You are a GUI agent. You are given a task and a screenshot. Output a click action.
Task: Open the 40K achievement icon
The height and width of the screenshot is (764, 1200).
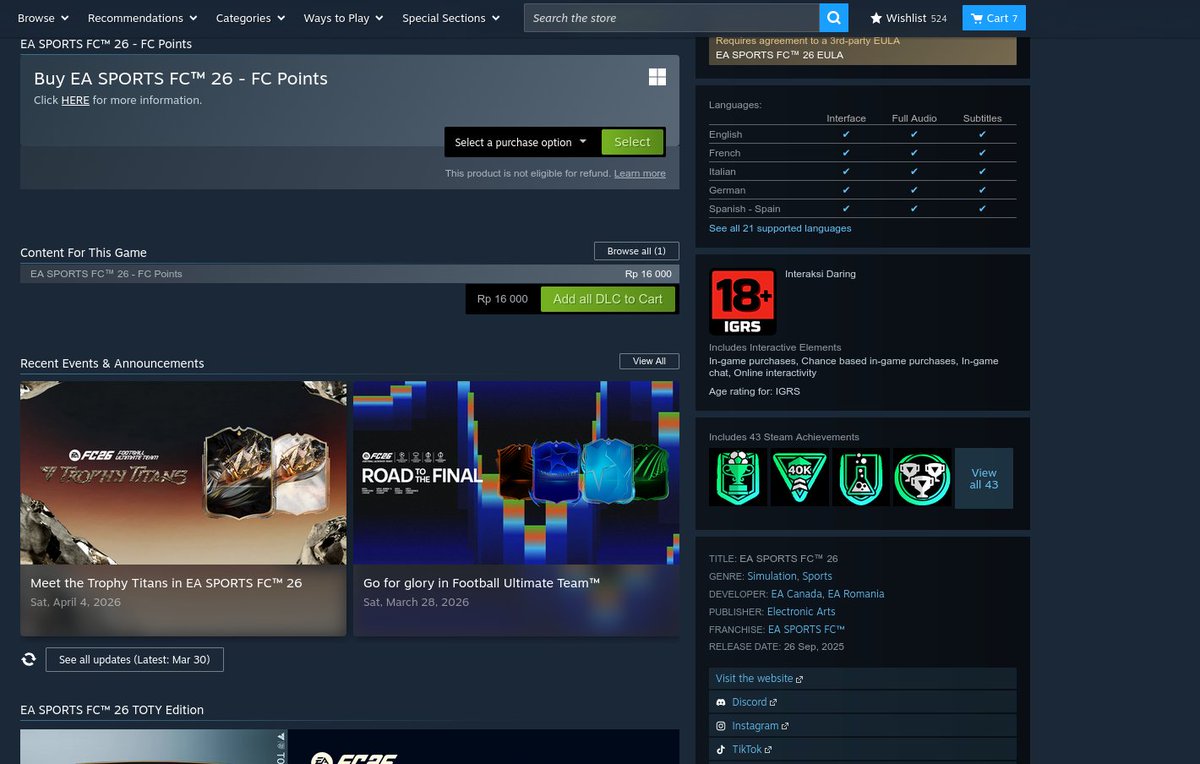[799, 477]
